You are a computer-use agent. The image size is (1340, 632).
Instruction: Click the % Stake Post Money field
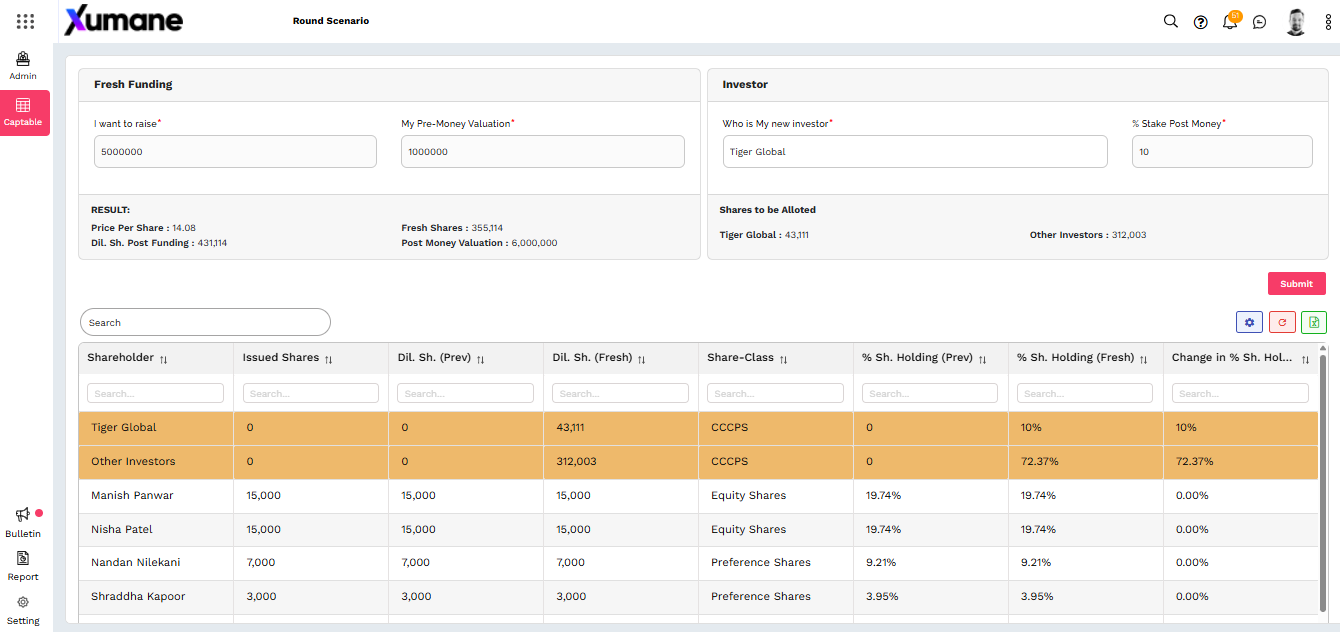click(1222, 152)
